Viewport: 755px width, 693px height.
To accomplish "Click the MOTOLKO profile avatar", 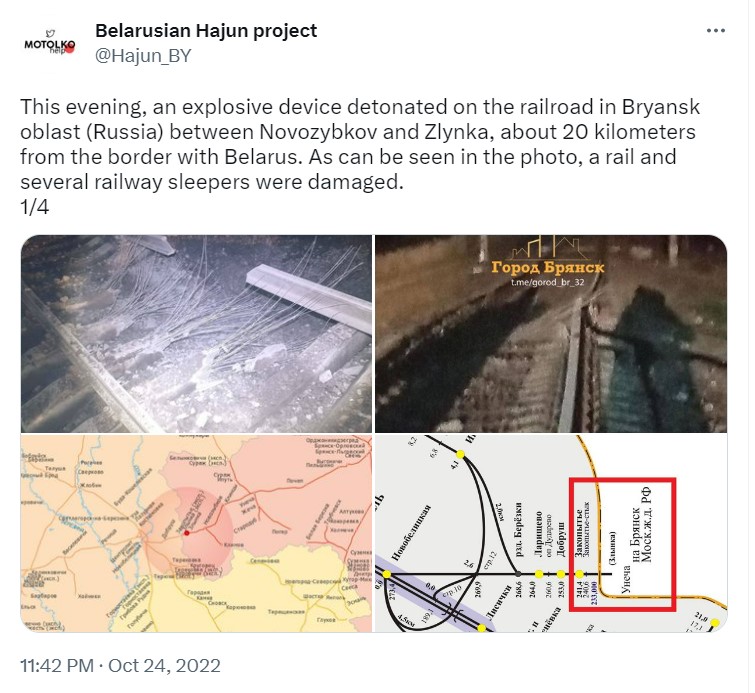I will click(50, 43).
